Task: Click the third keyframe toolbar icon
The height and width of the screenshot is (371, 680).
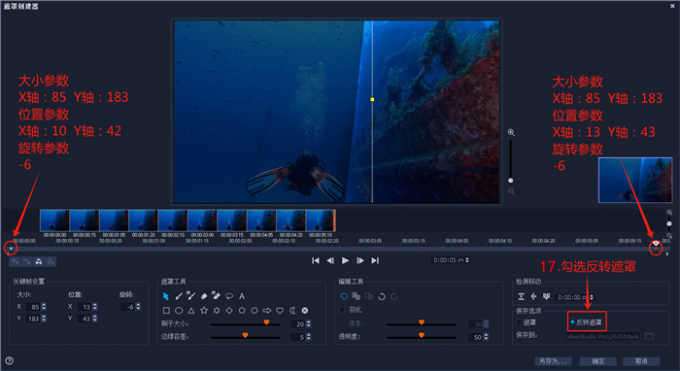Action: tap(39, 261)
